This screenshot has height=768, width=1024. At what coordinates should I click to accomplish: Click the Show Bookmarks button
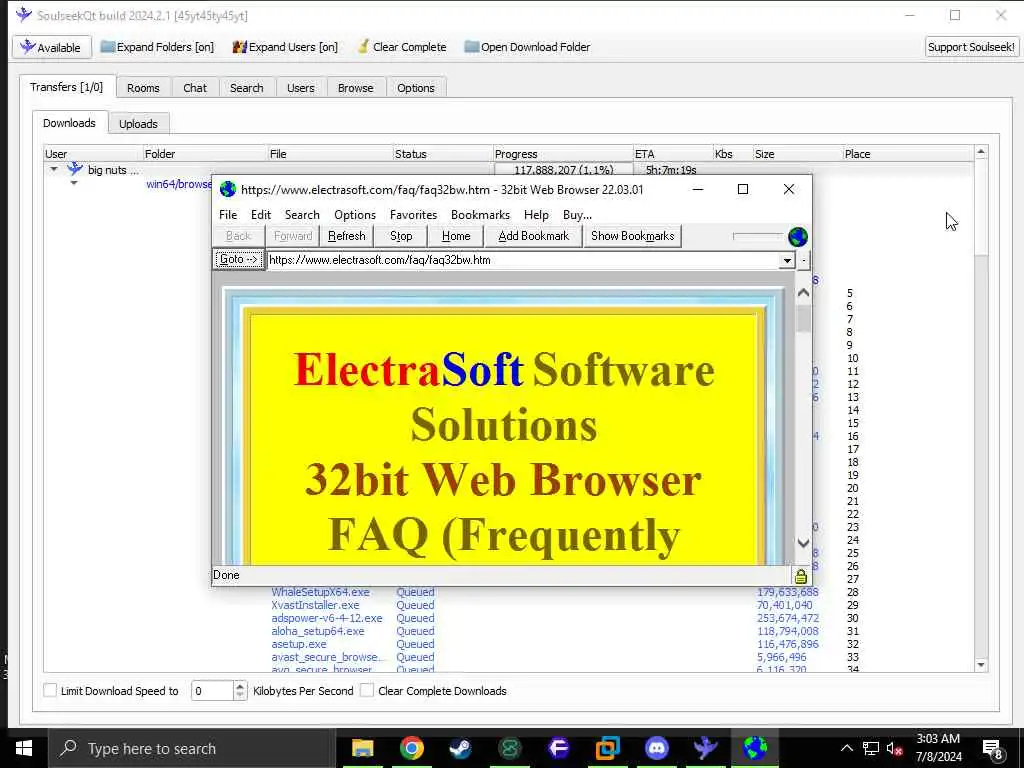[x=632, y=236]
